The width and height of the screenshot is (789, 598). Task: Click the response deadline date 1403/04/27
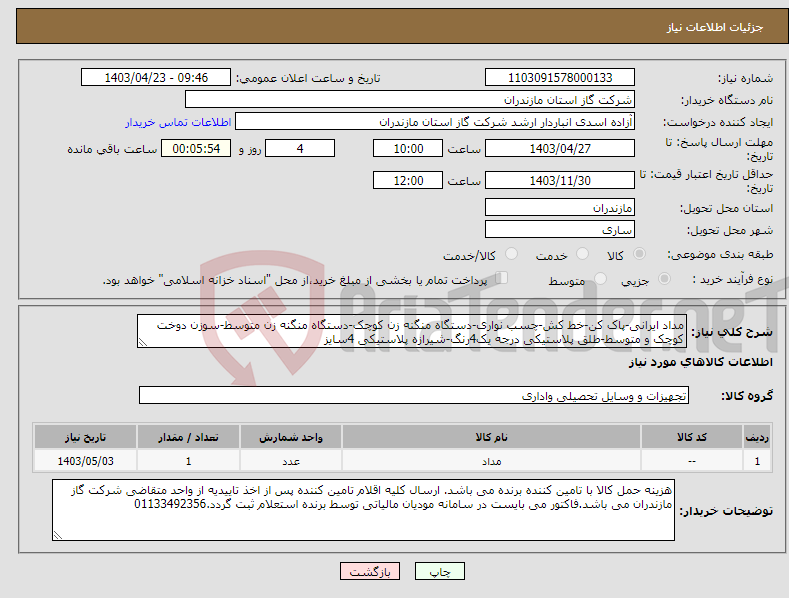click(560, 148)
